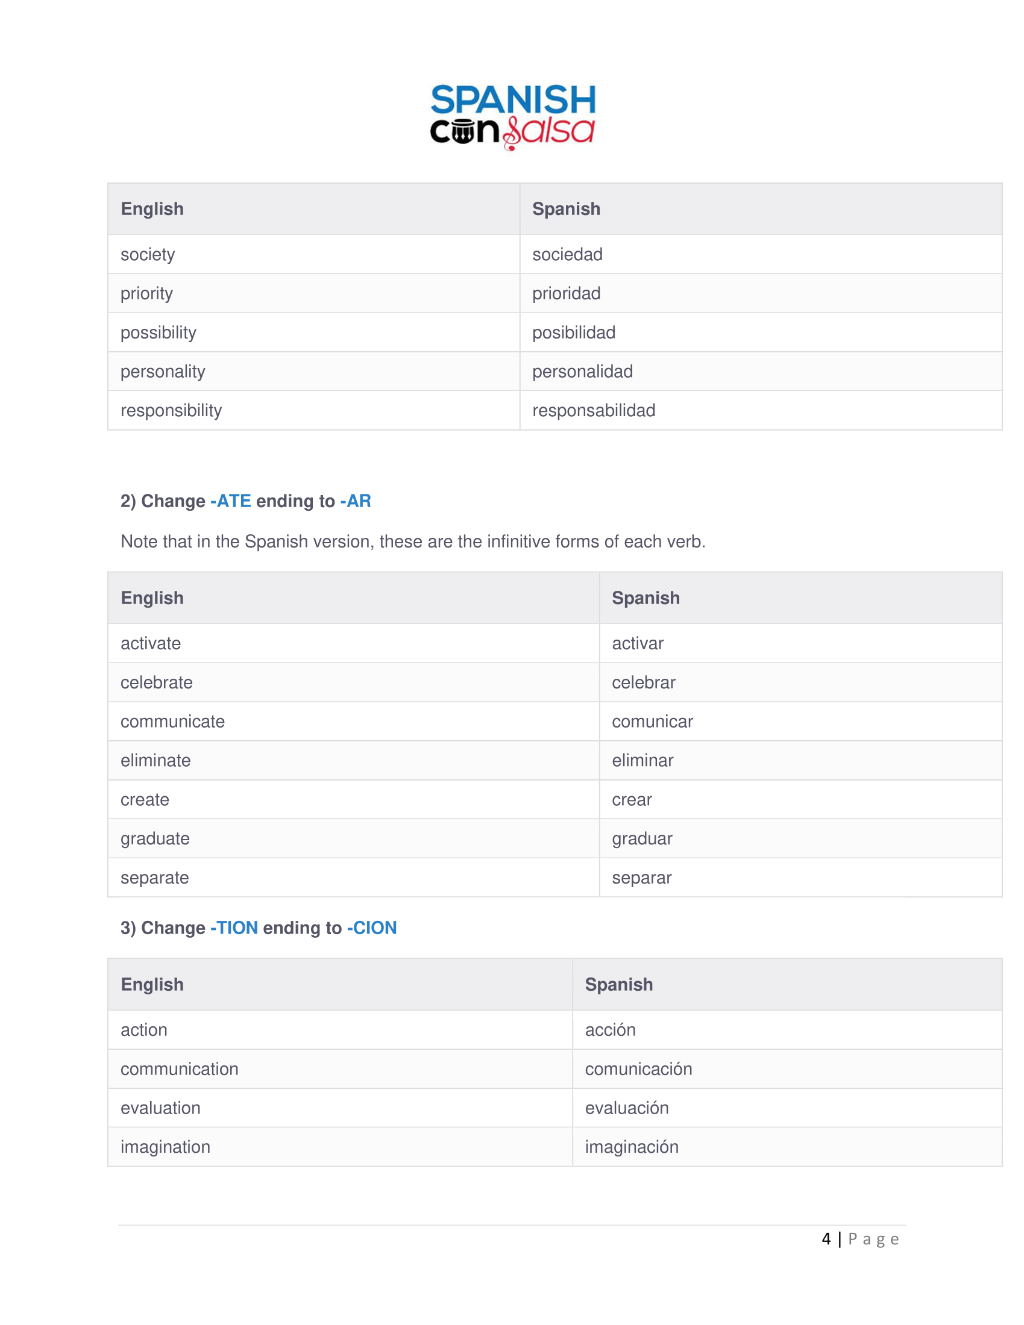Select the word sociedad in the first table
Screen dimensions: 1024x1325
click(x=567, y=255)
